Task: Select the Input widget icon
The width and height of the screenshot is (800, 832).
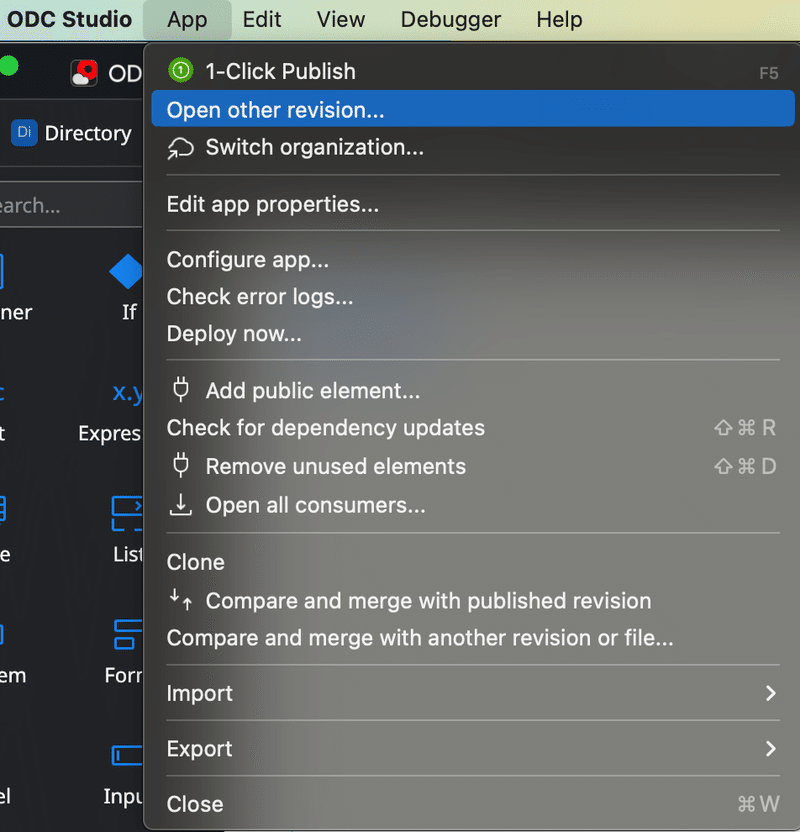Action: click(127, 755)
